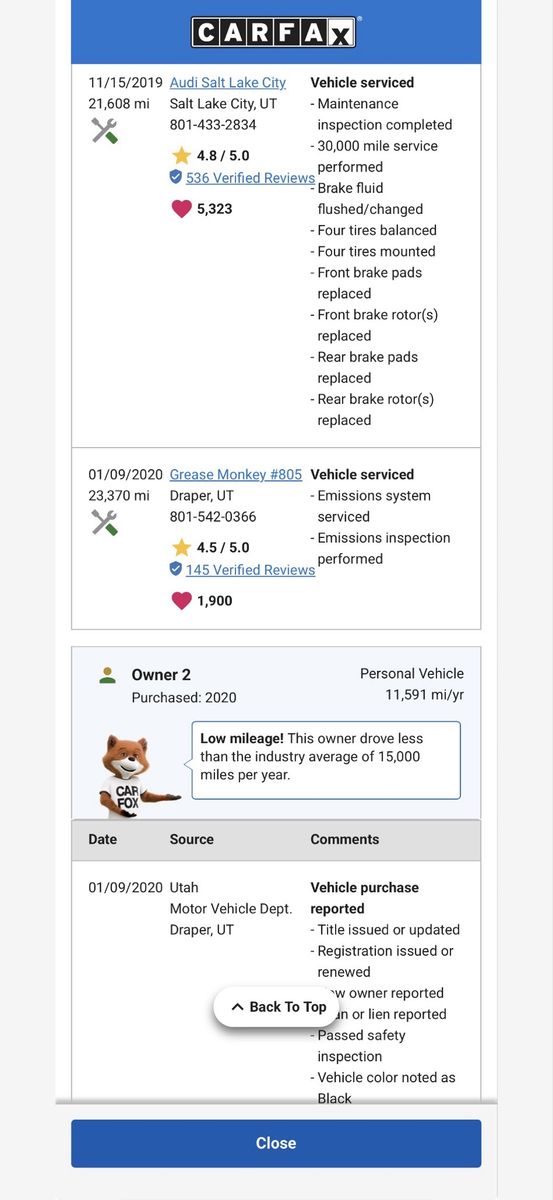Click heart icon with 1,900 favorites
This screenshot has width=553, height=1200.
181,601
